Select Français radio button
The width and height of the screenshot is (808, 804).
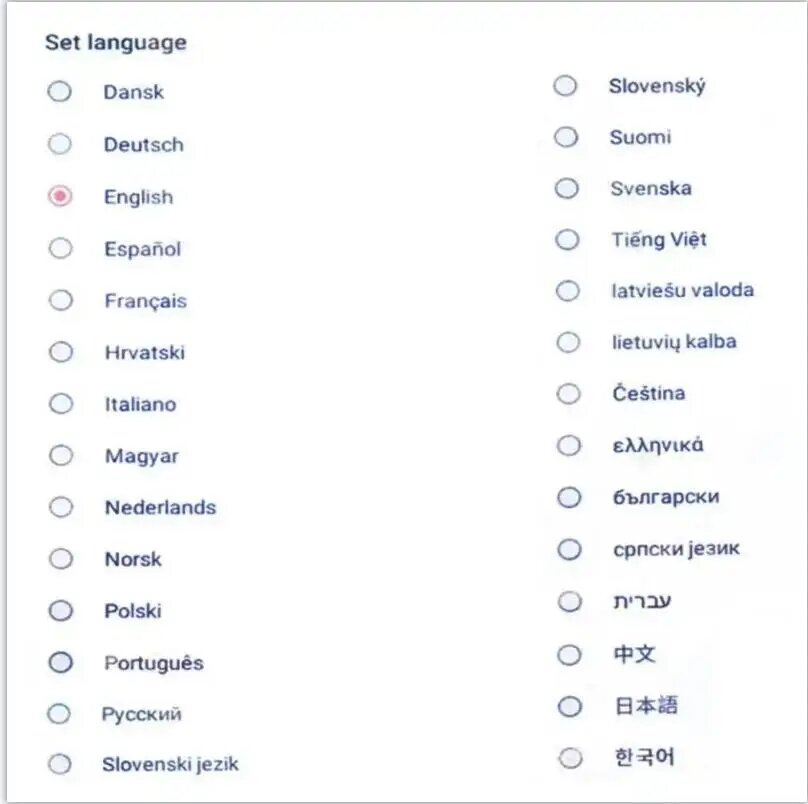pos(60,300)
